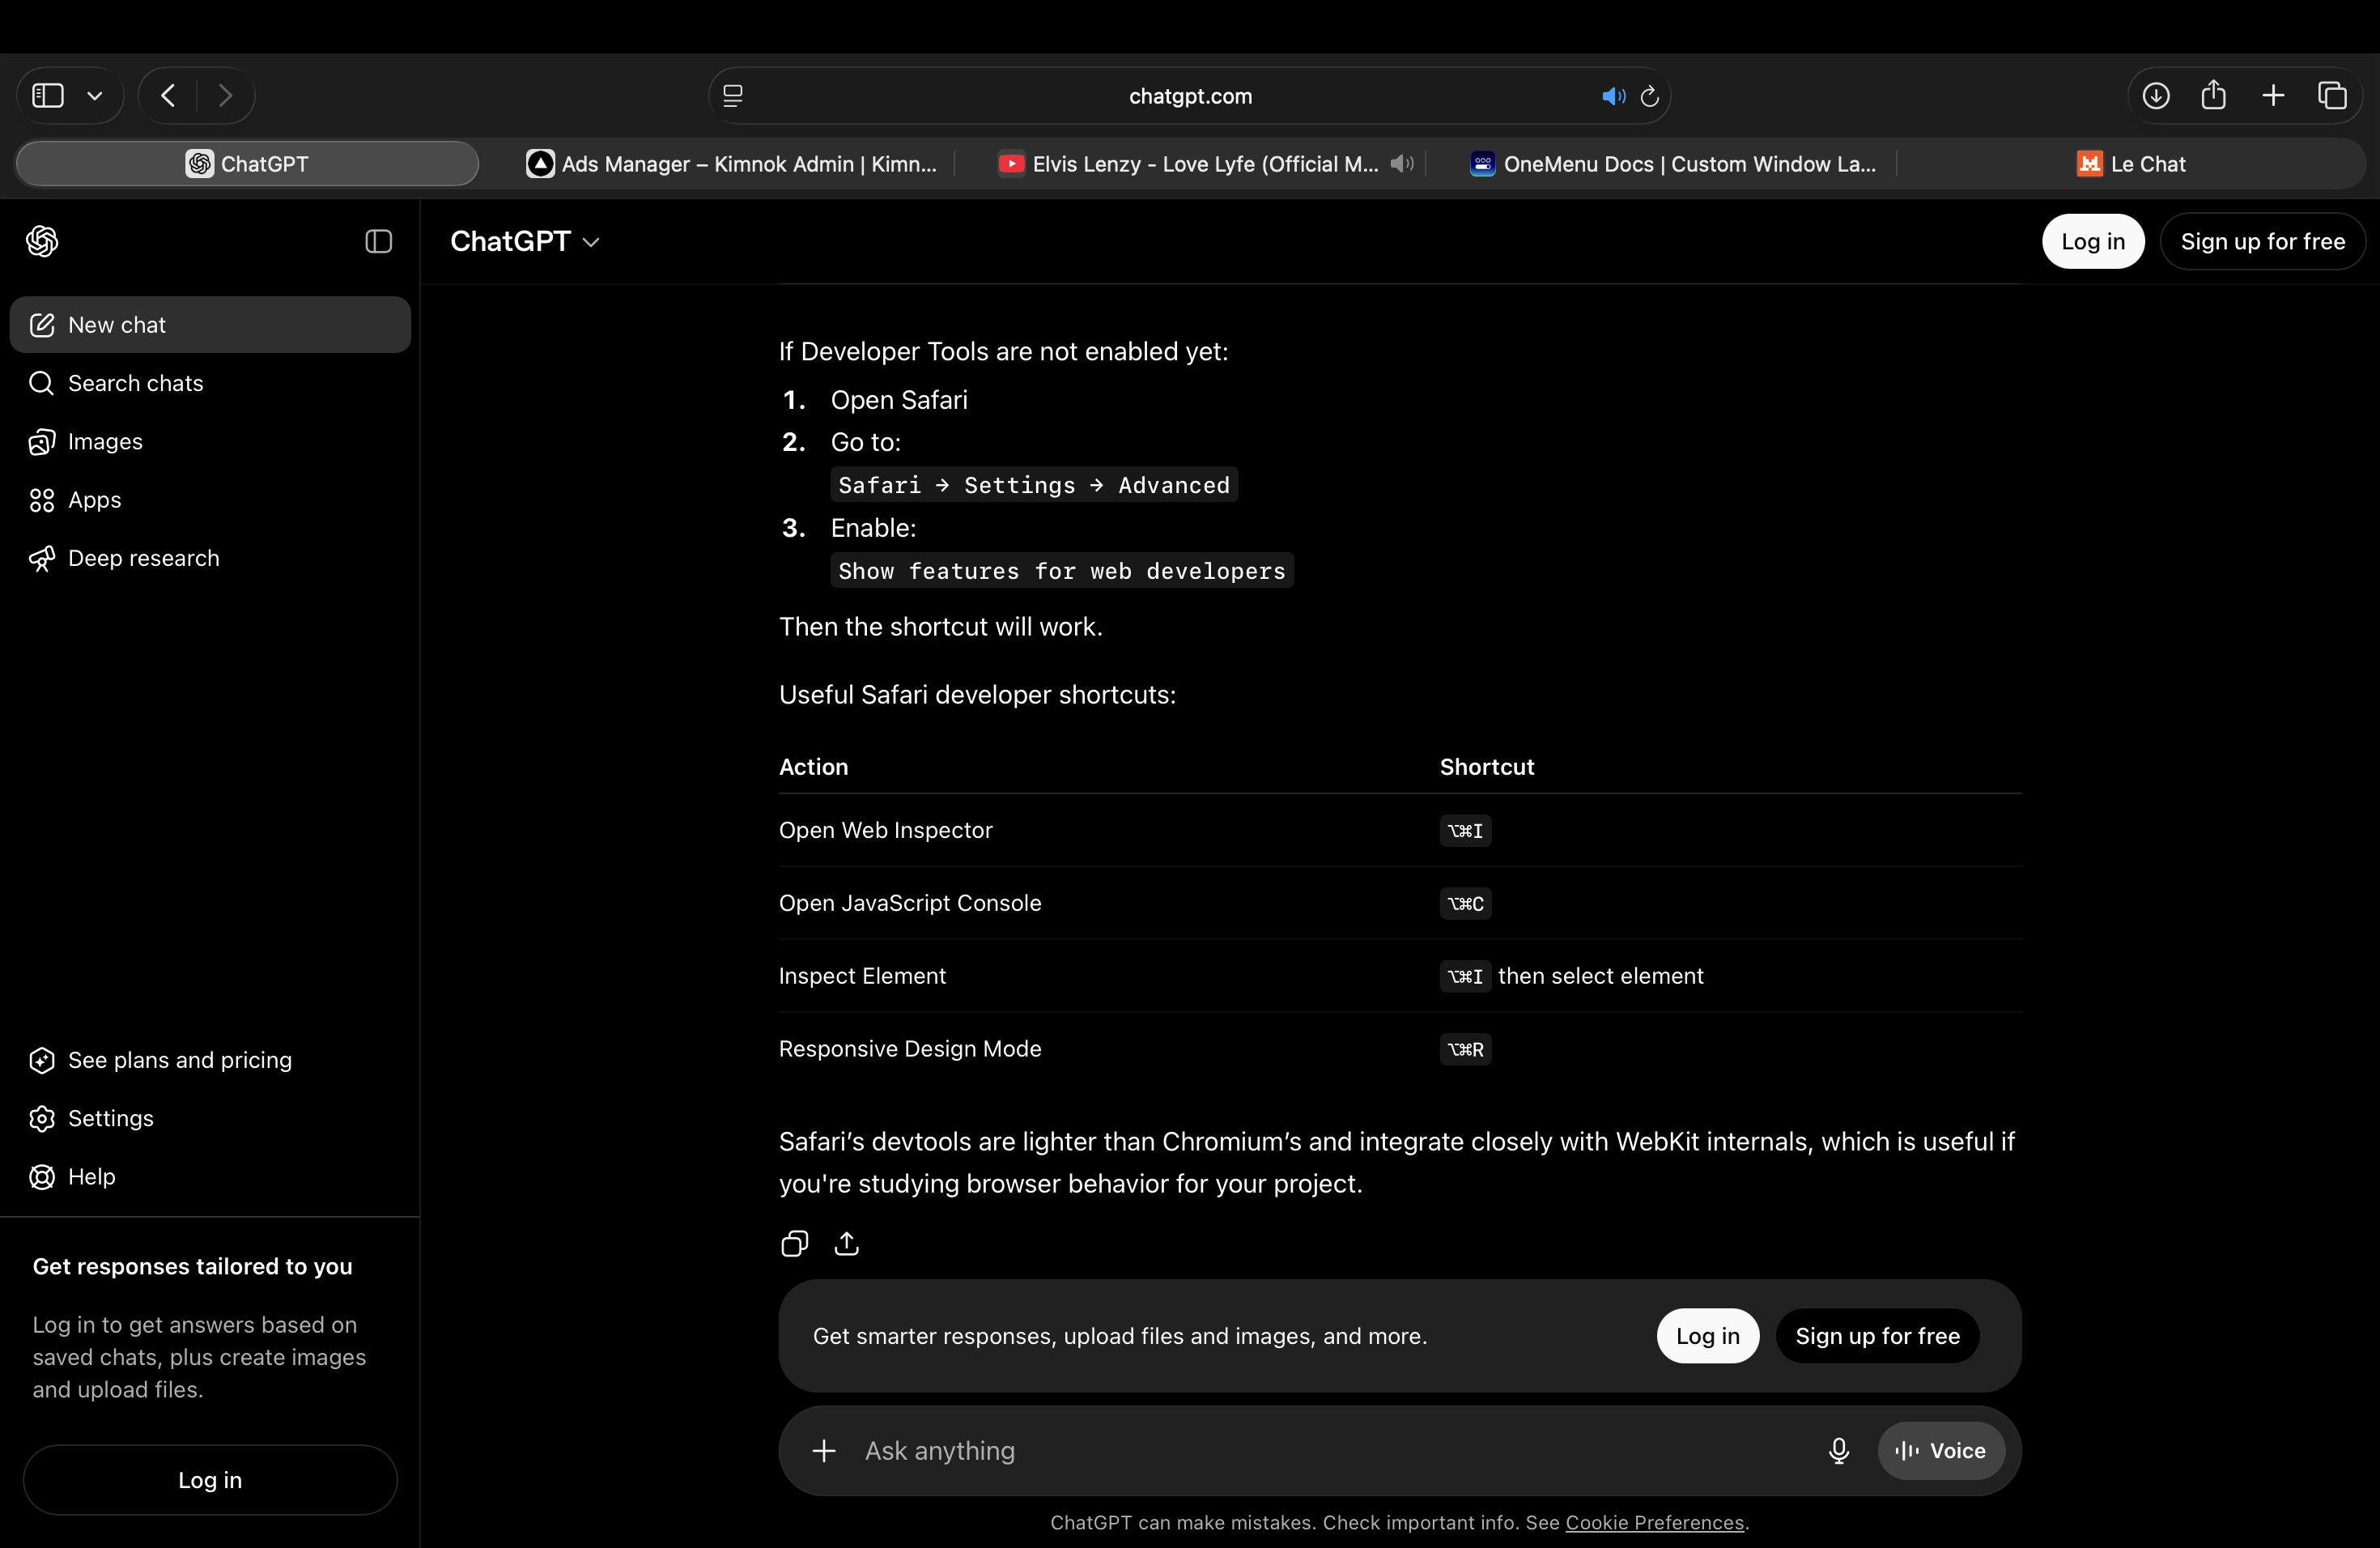Click the ChatGPT logo in sidebar

pyautogui.click(x=42, y=241)
